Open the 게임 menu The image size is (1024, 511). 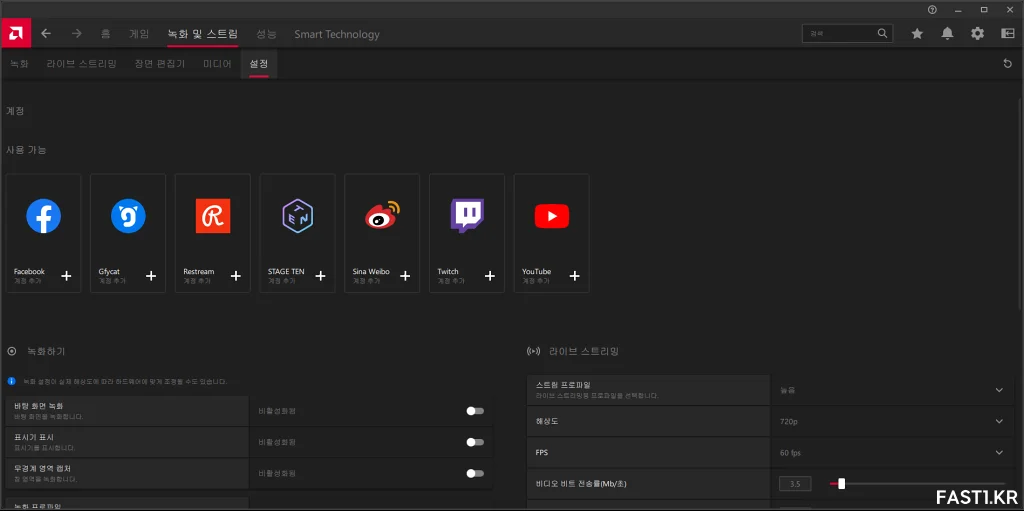tap(139, 34)
